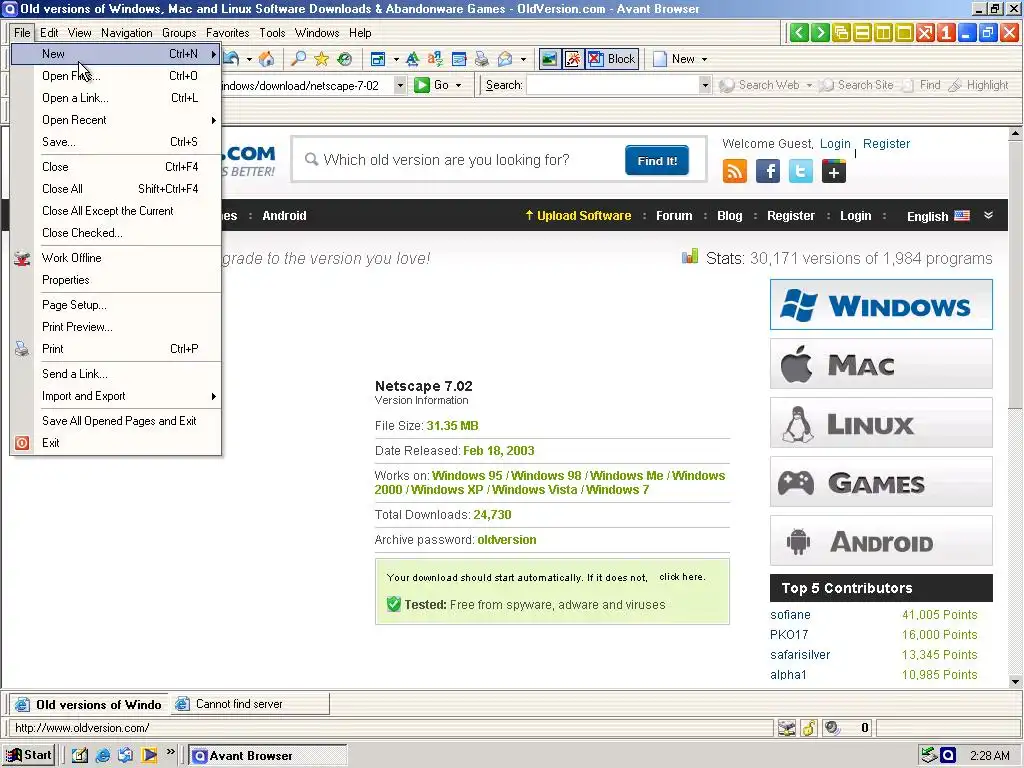Click the orange RSS feed icon
1024x768 pixels.
(x=735, y=171)
